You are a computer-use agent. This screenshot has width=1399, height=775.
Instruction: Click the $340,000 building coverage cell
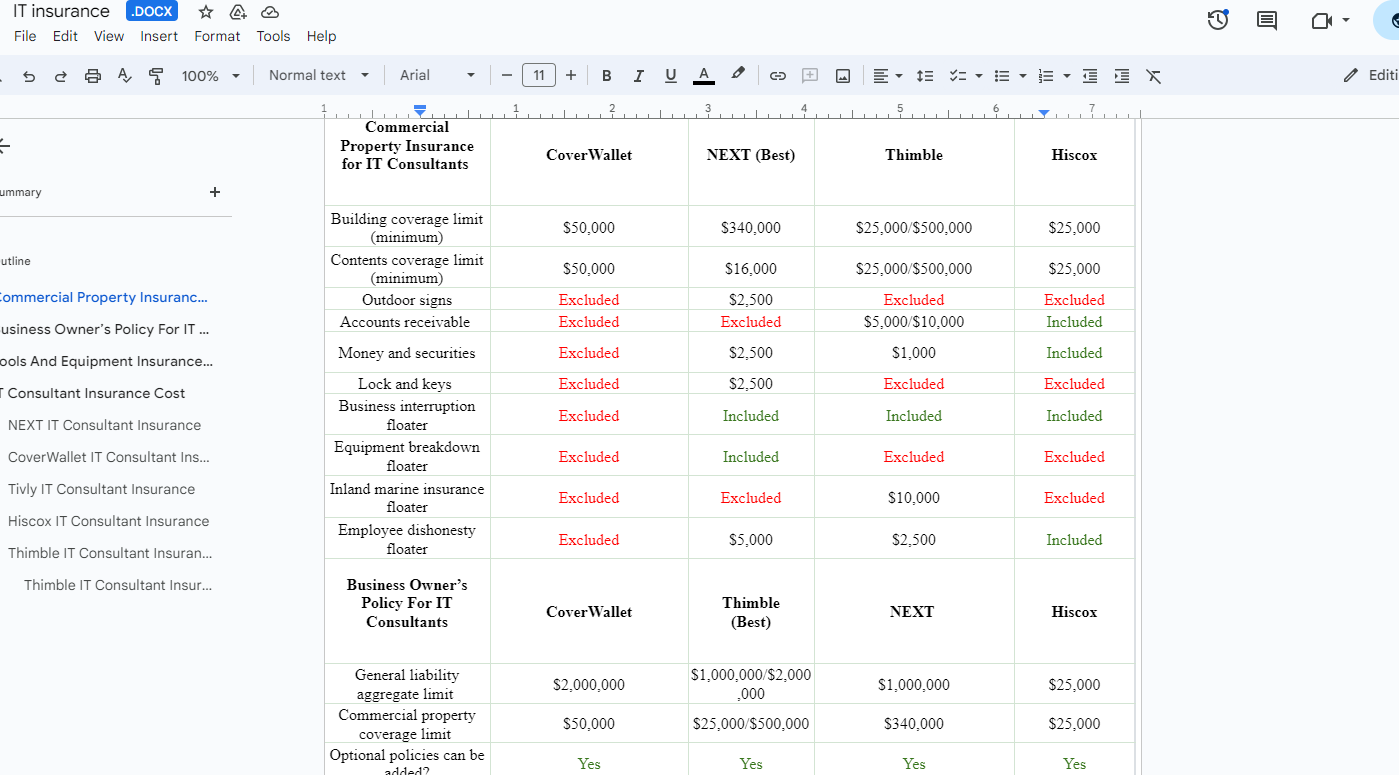pos(751,228)
